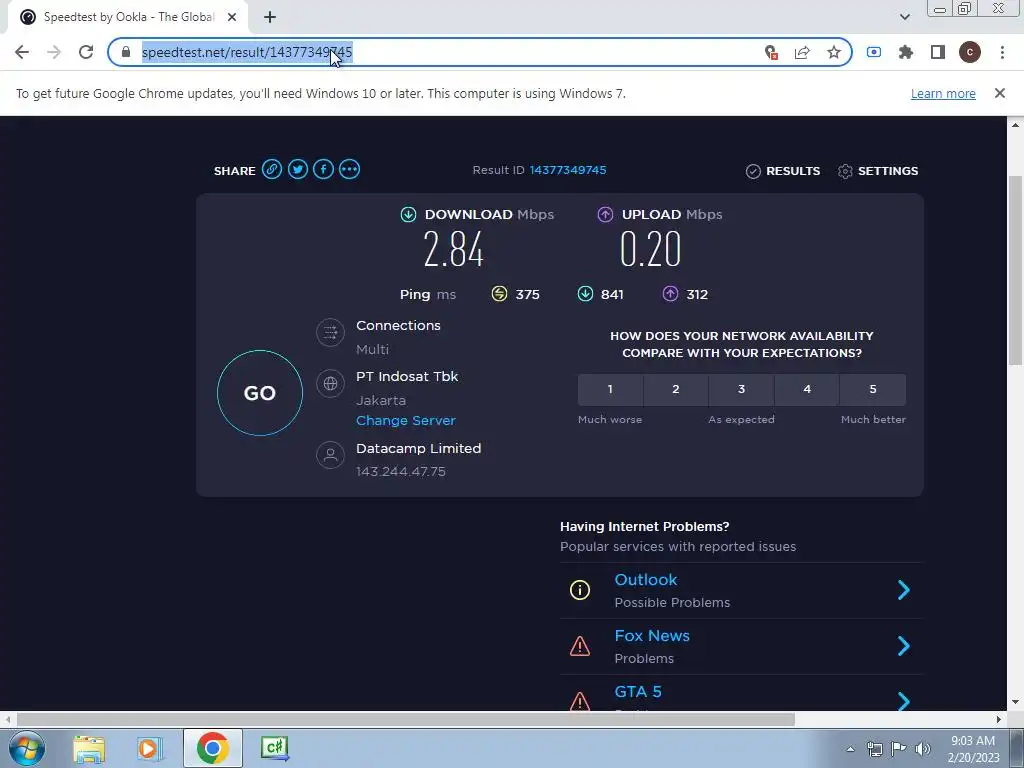1024x768 pixels.
Task: Open GTA 5 reported issues
Action: [x=638, y=692]
